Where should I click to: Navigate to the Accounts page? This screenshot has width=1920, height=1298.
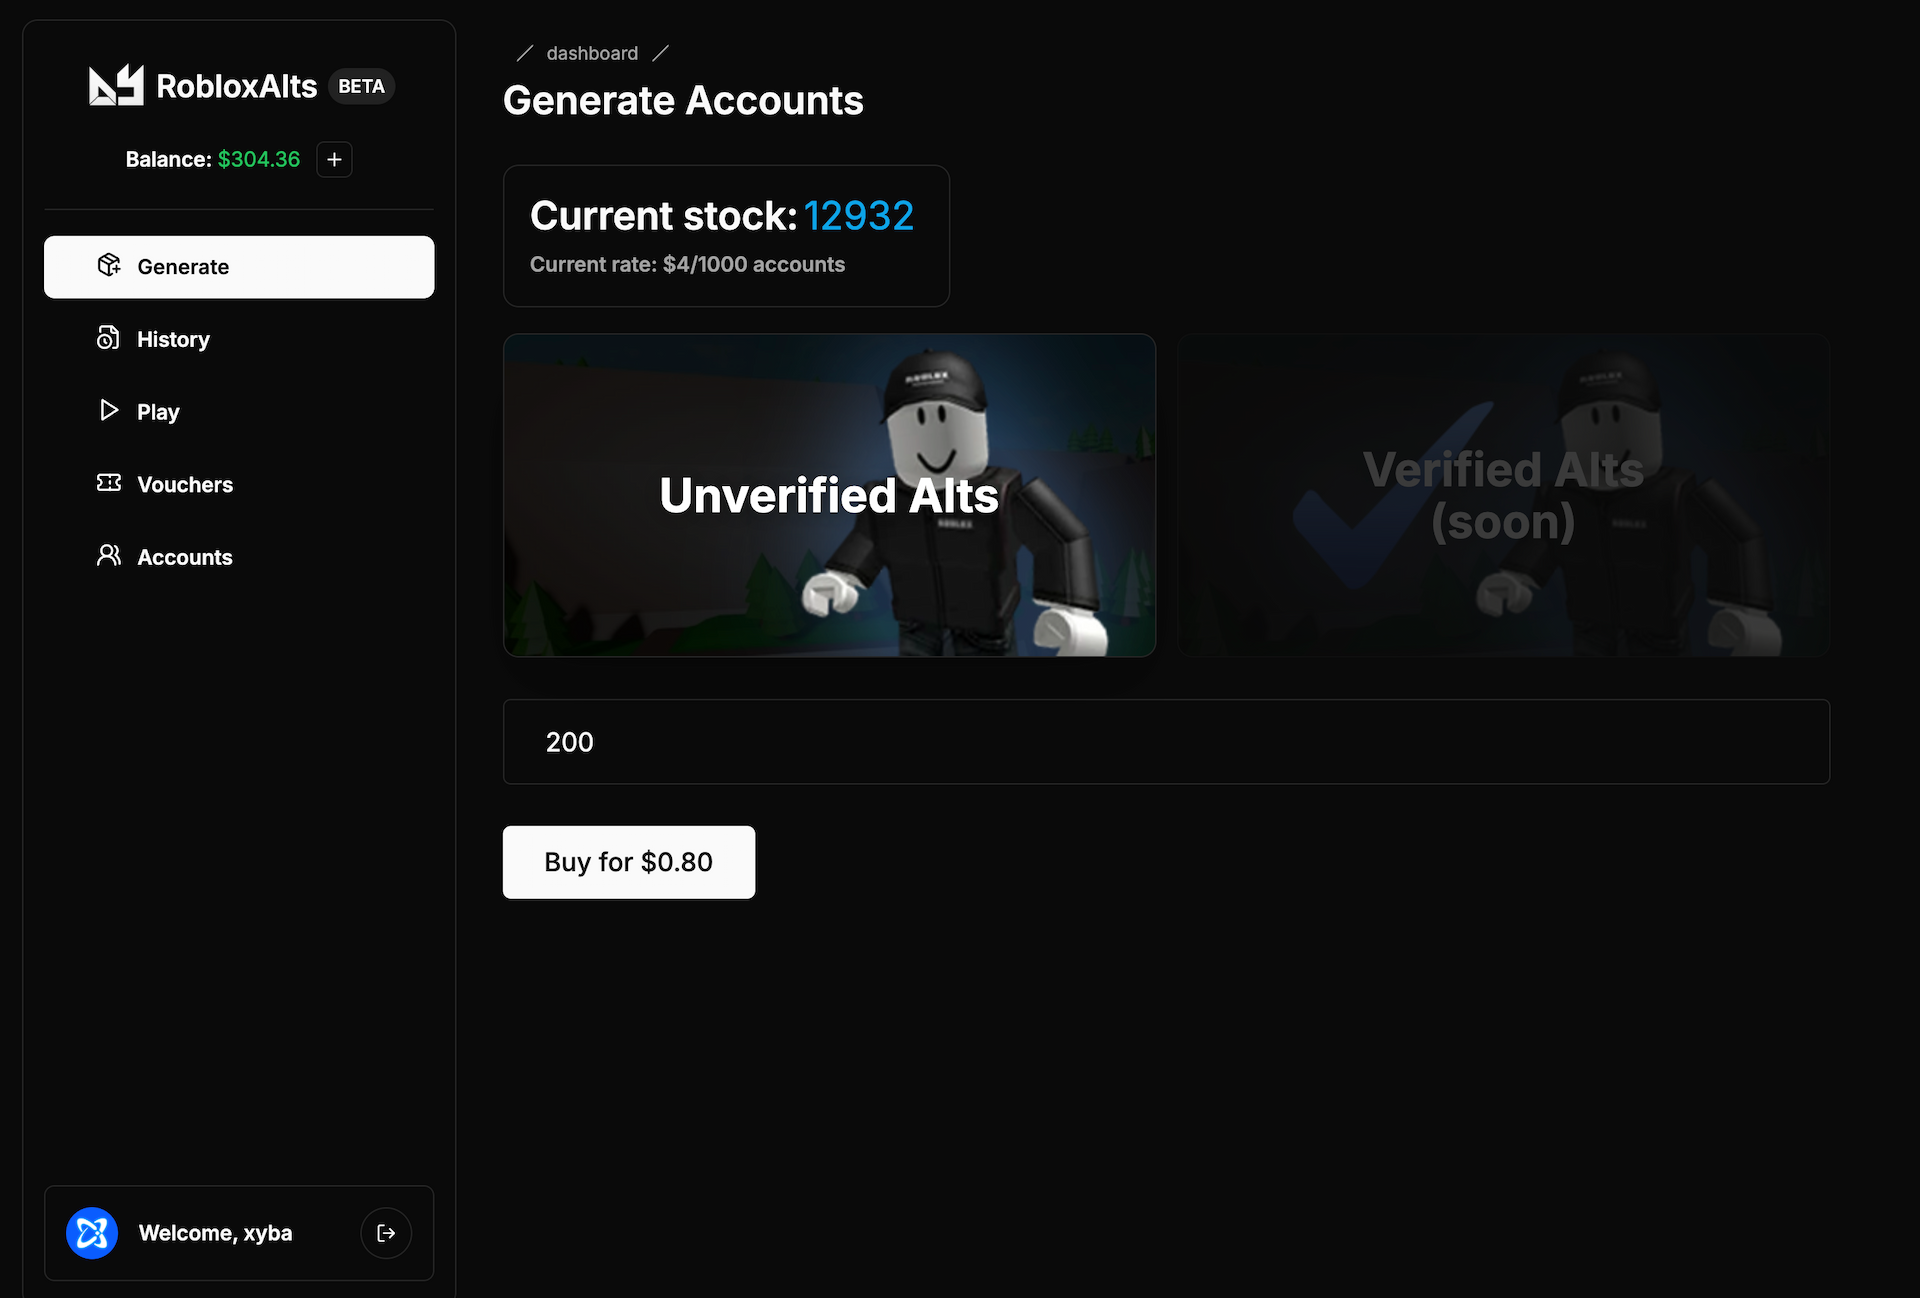(x=239, y=557)
